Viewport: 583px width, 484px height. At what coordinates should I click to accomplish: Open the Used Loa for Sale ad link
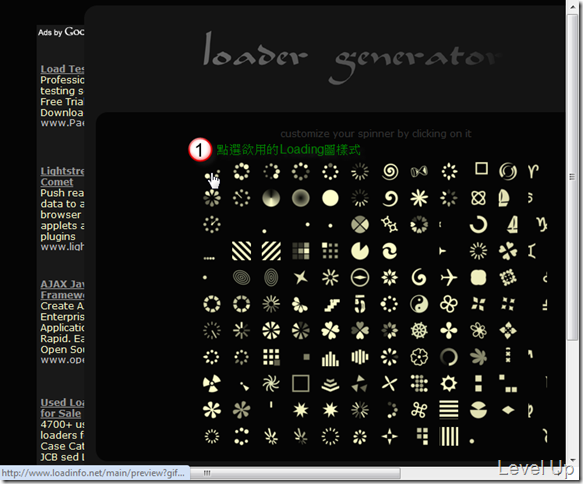(x=62, y=408)
